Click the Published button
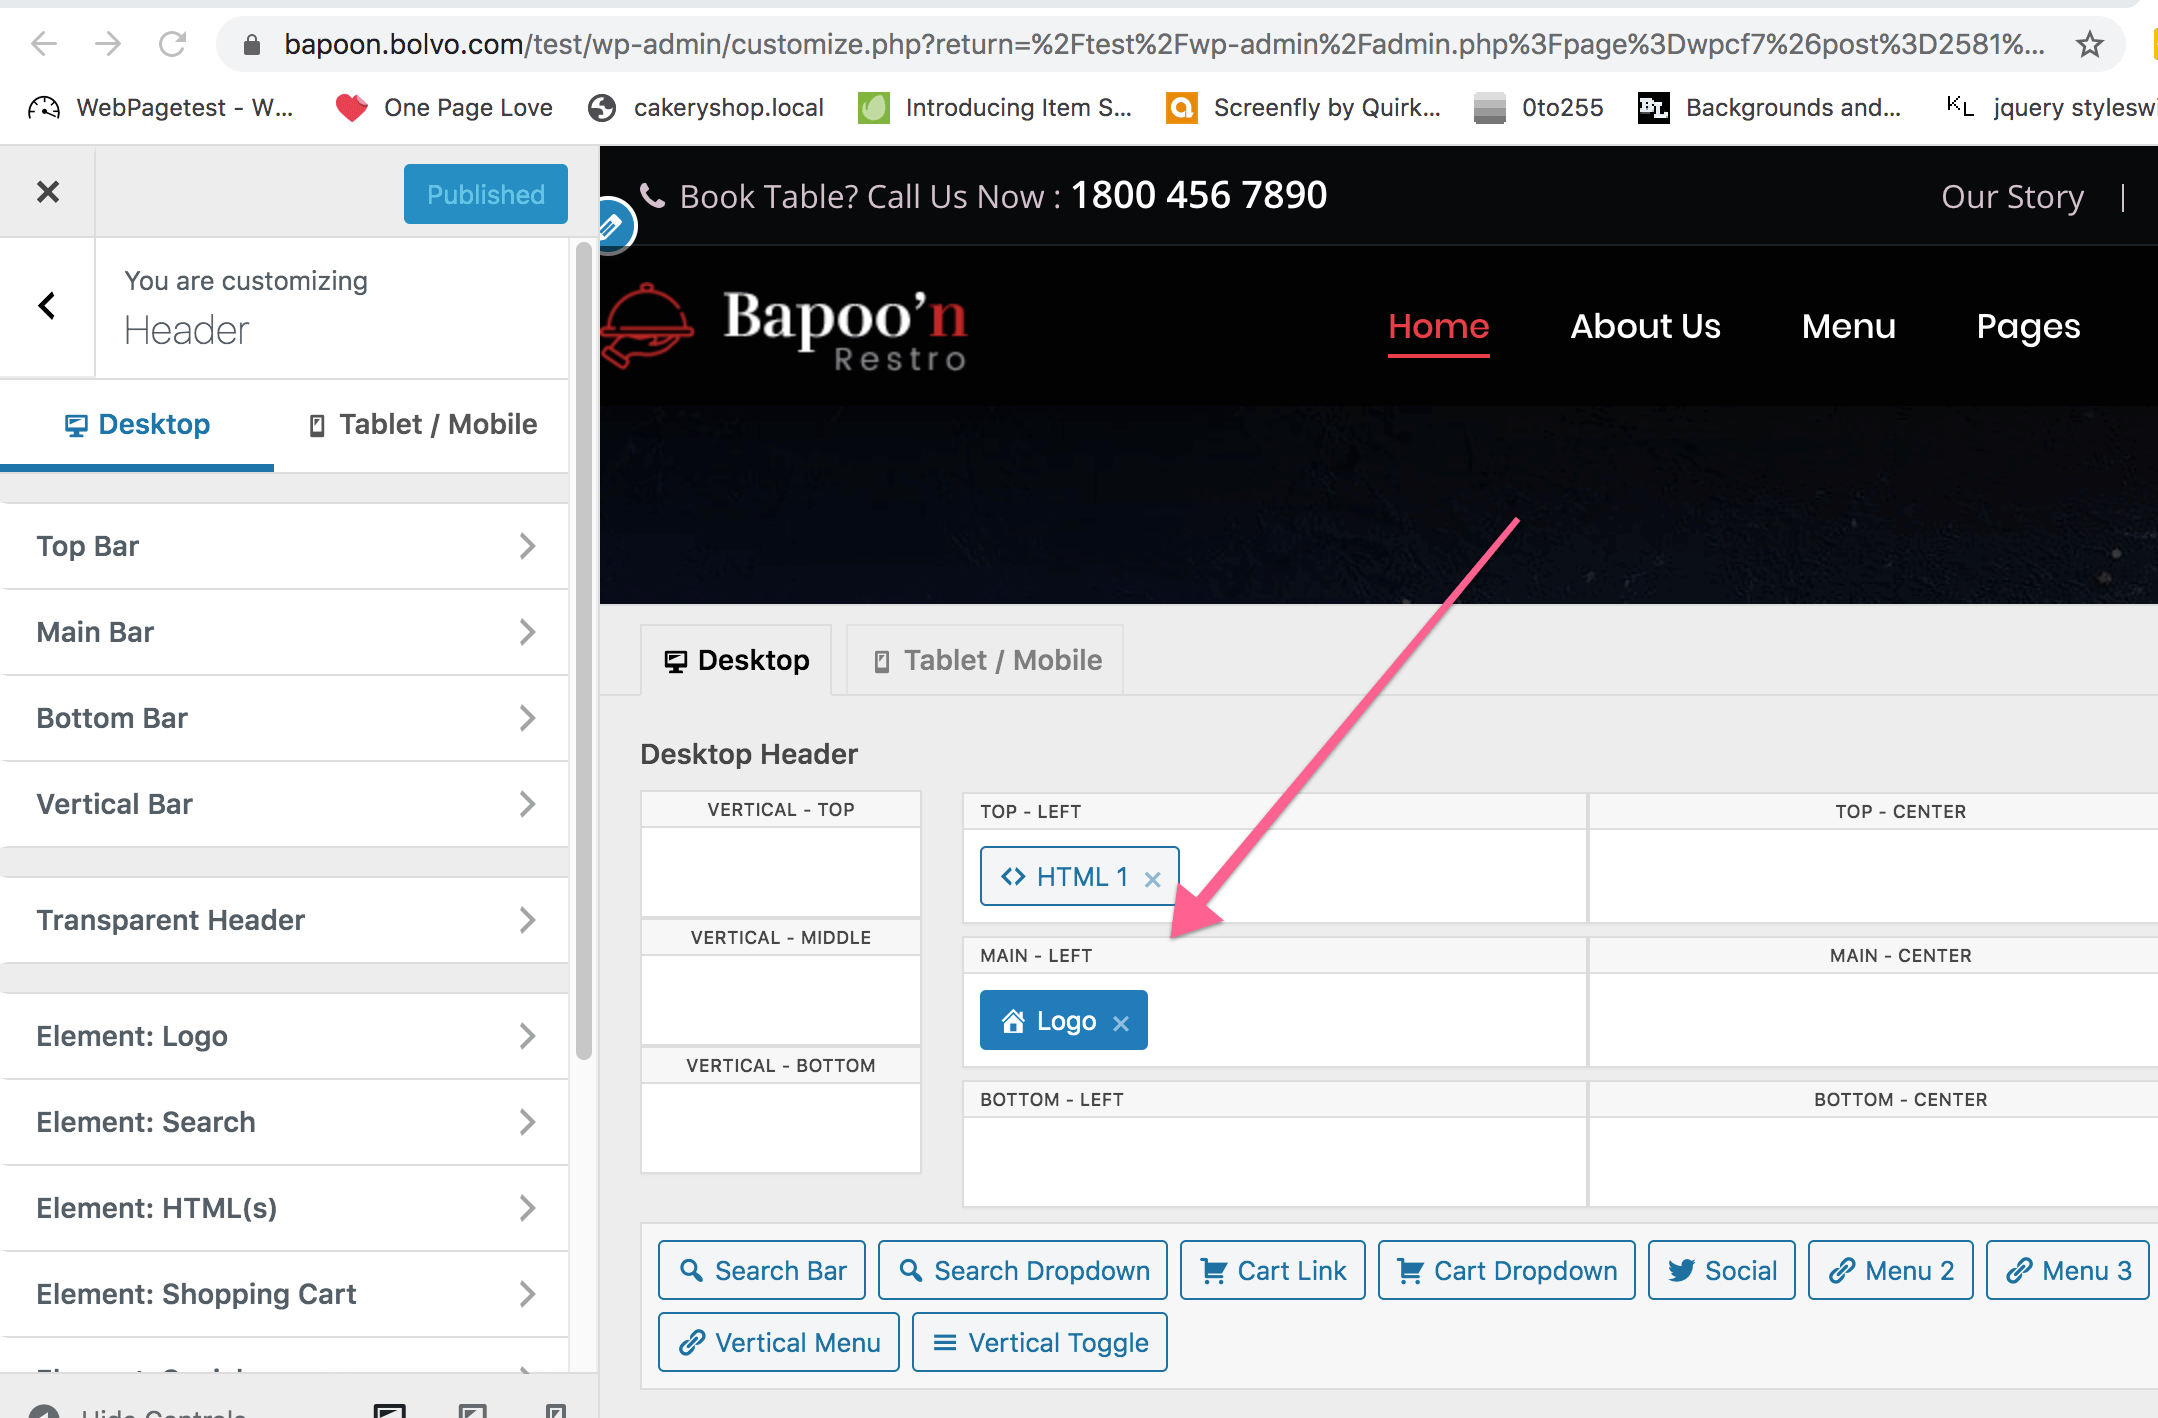The height and width of the screenshot is (1418, 2158). 485,194
